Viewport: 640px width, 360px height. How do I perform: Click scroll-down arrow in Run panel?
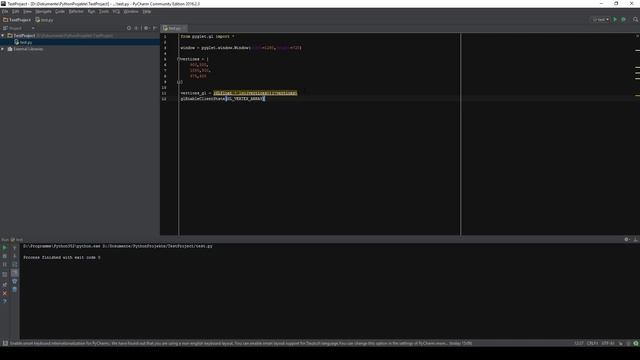click(x=15, y=256)
